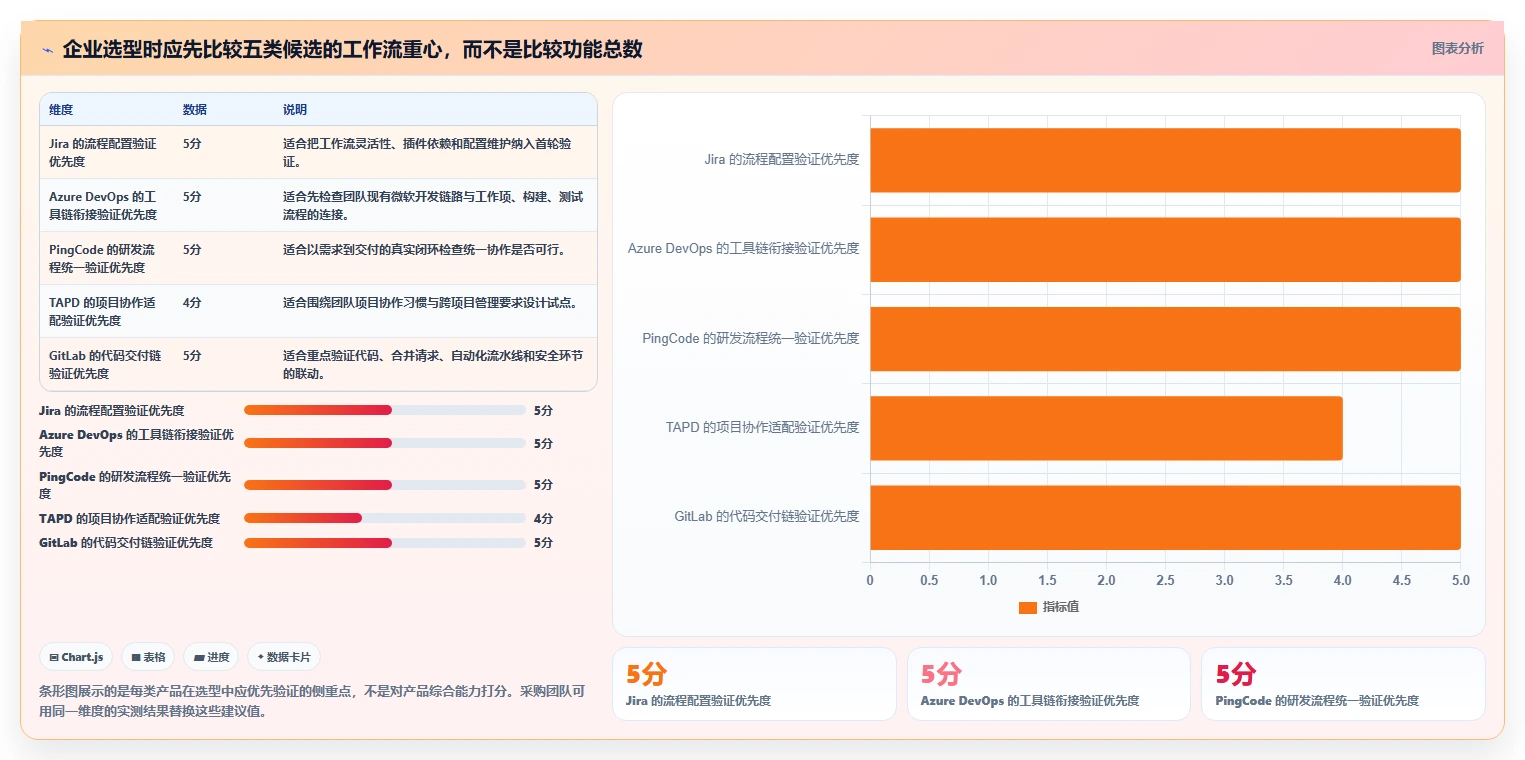Image resolution: width=1525 pixels, height=760 pixels.
Task: Click the PingCode bar in the chart
Action: (1165, 339)
